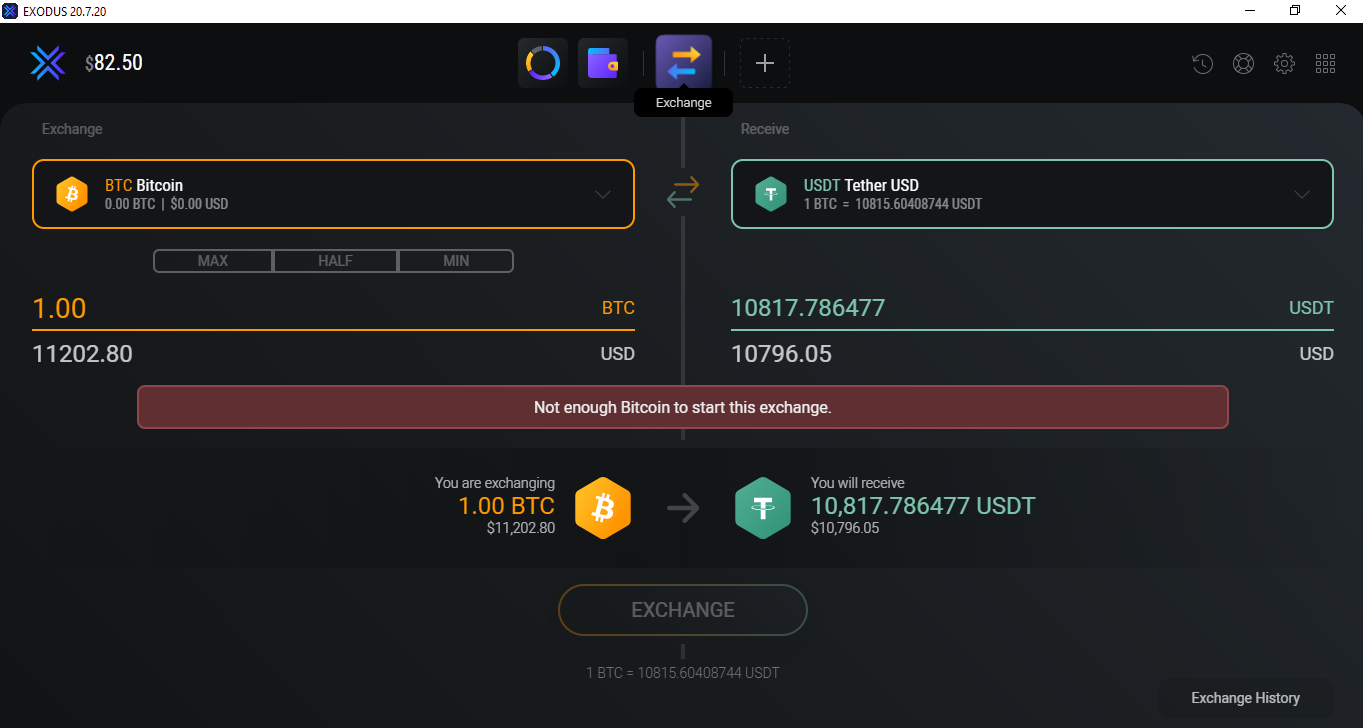The height and width of the screenshot is (728, 1363).
Task: Open the Portfolio donut chart icon
Action: click(543, 63)
